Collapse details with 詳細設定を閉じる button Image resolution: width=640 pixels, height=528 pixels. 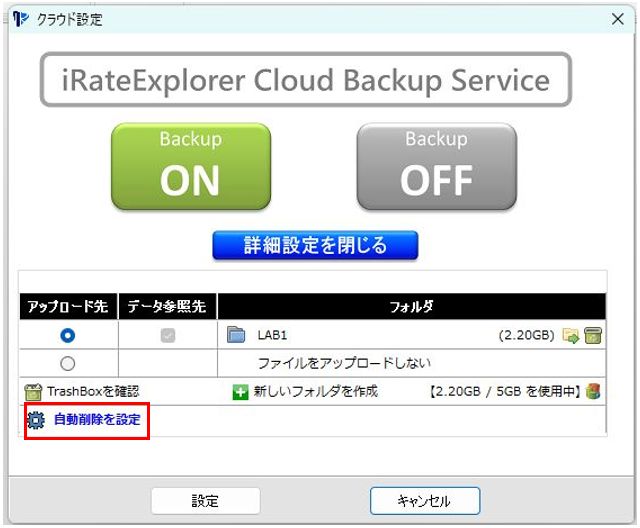[x=315, y=246]
